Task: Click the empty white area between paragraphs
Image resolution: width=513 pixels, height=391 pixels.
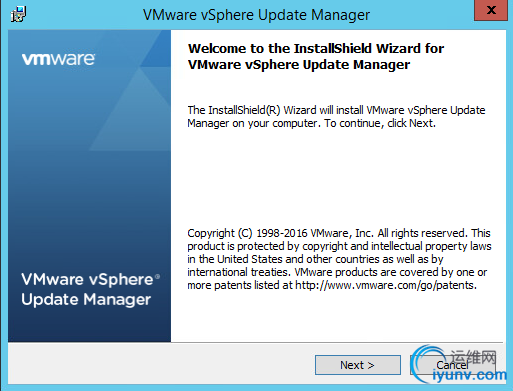Action: tap(337, 178)
